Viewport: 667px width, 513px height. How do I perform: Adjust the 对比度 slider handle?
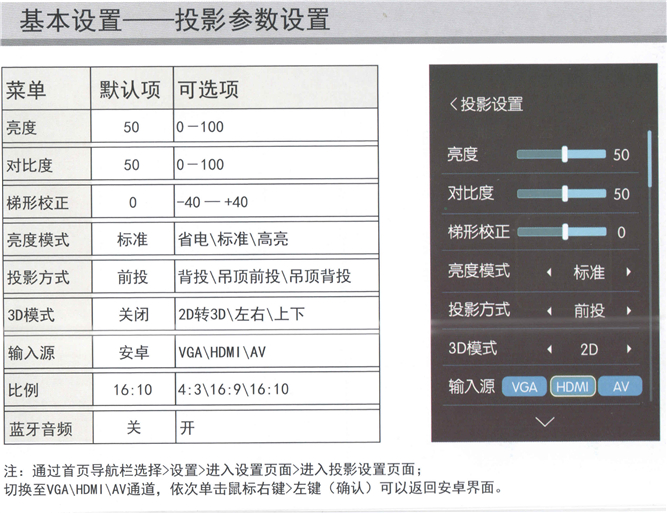(x=565, y=194)
